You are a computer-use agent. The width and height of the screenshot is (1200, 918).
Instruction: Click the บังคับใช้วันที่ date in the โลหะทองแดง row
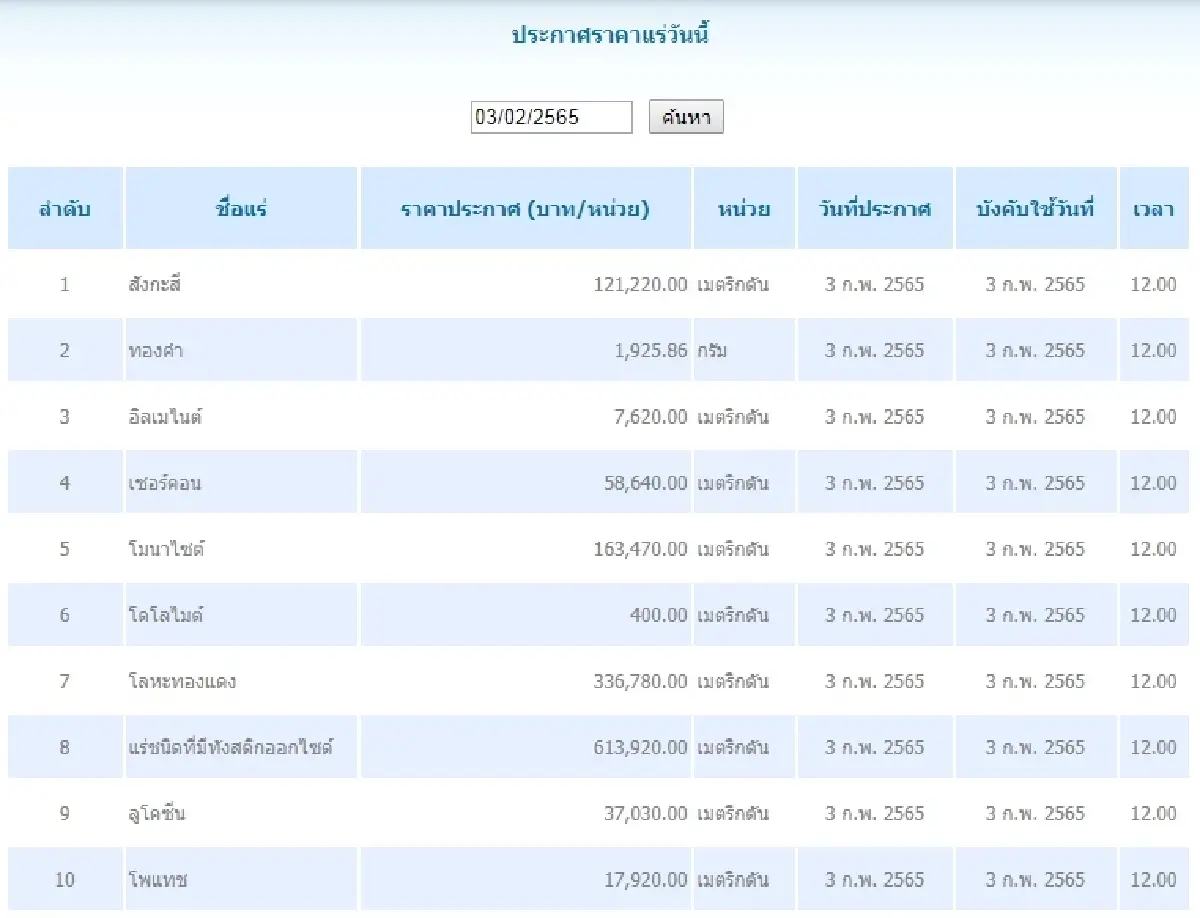click(1035, 681)
